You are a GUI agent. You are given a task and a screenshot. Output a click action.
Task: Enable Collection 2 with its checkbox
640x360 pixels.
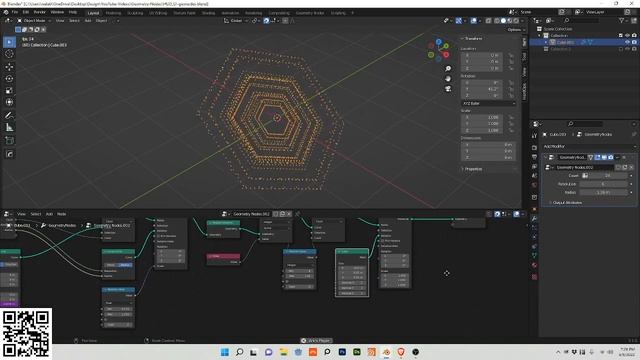click(621, 49)
